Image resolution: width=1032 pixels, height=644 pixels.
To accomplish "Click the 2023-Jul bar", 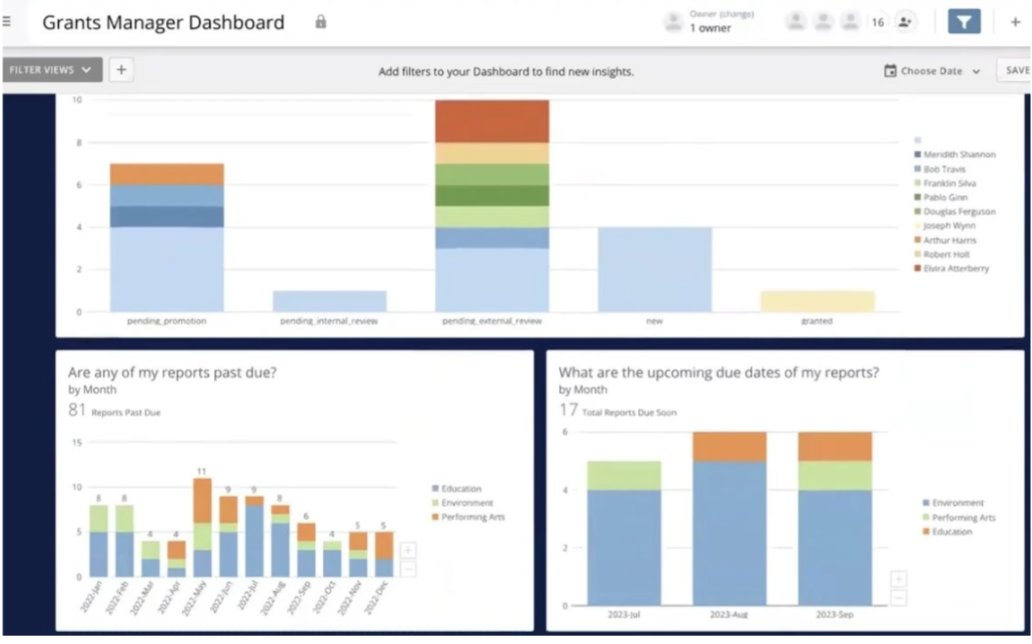I will pos(624,533).
